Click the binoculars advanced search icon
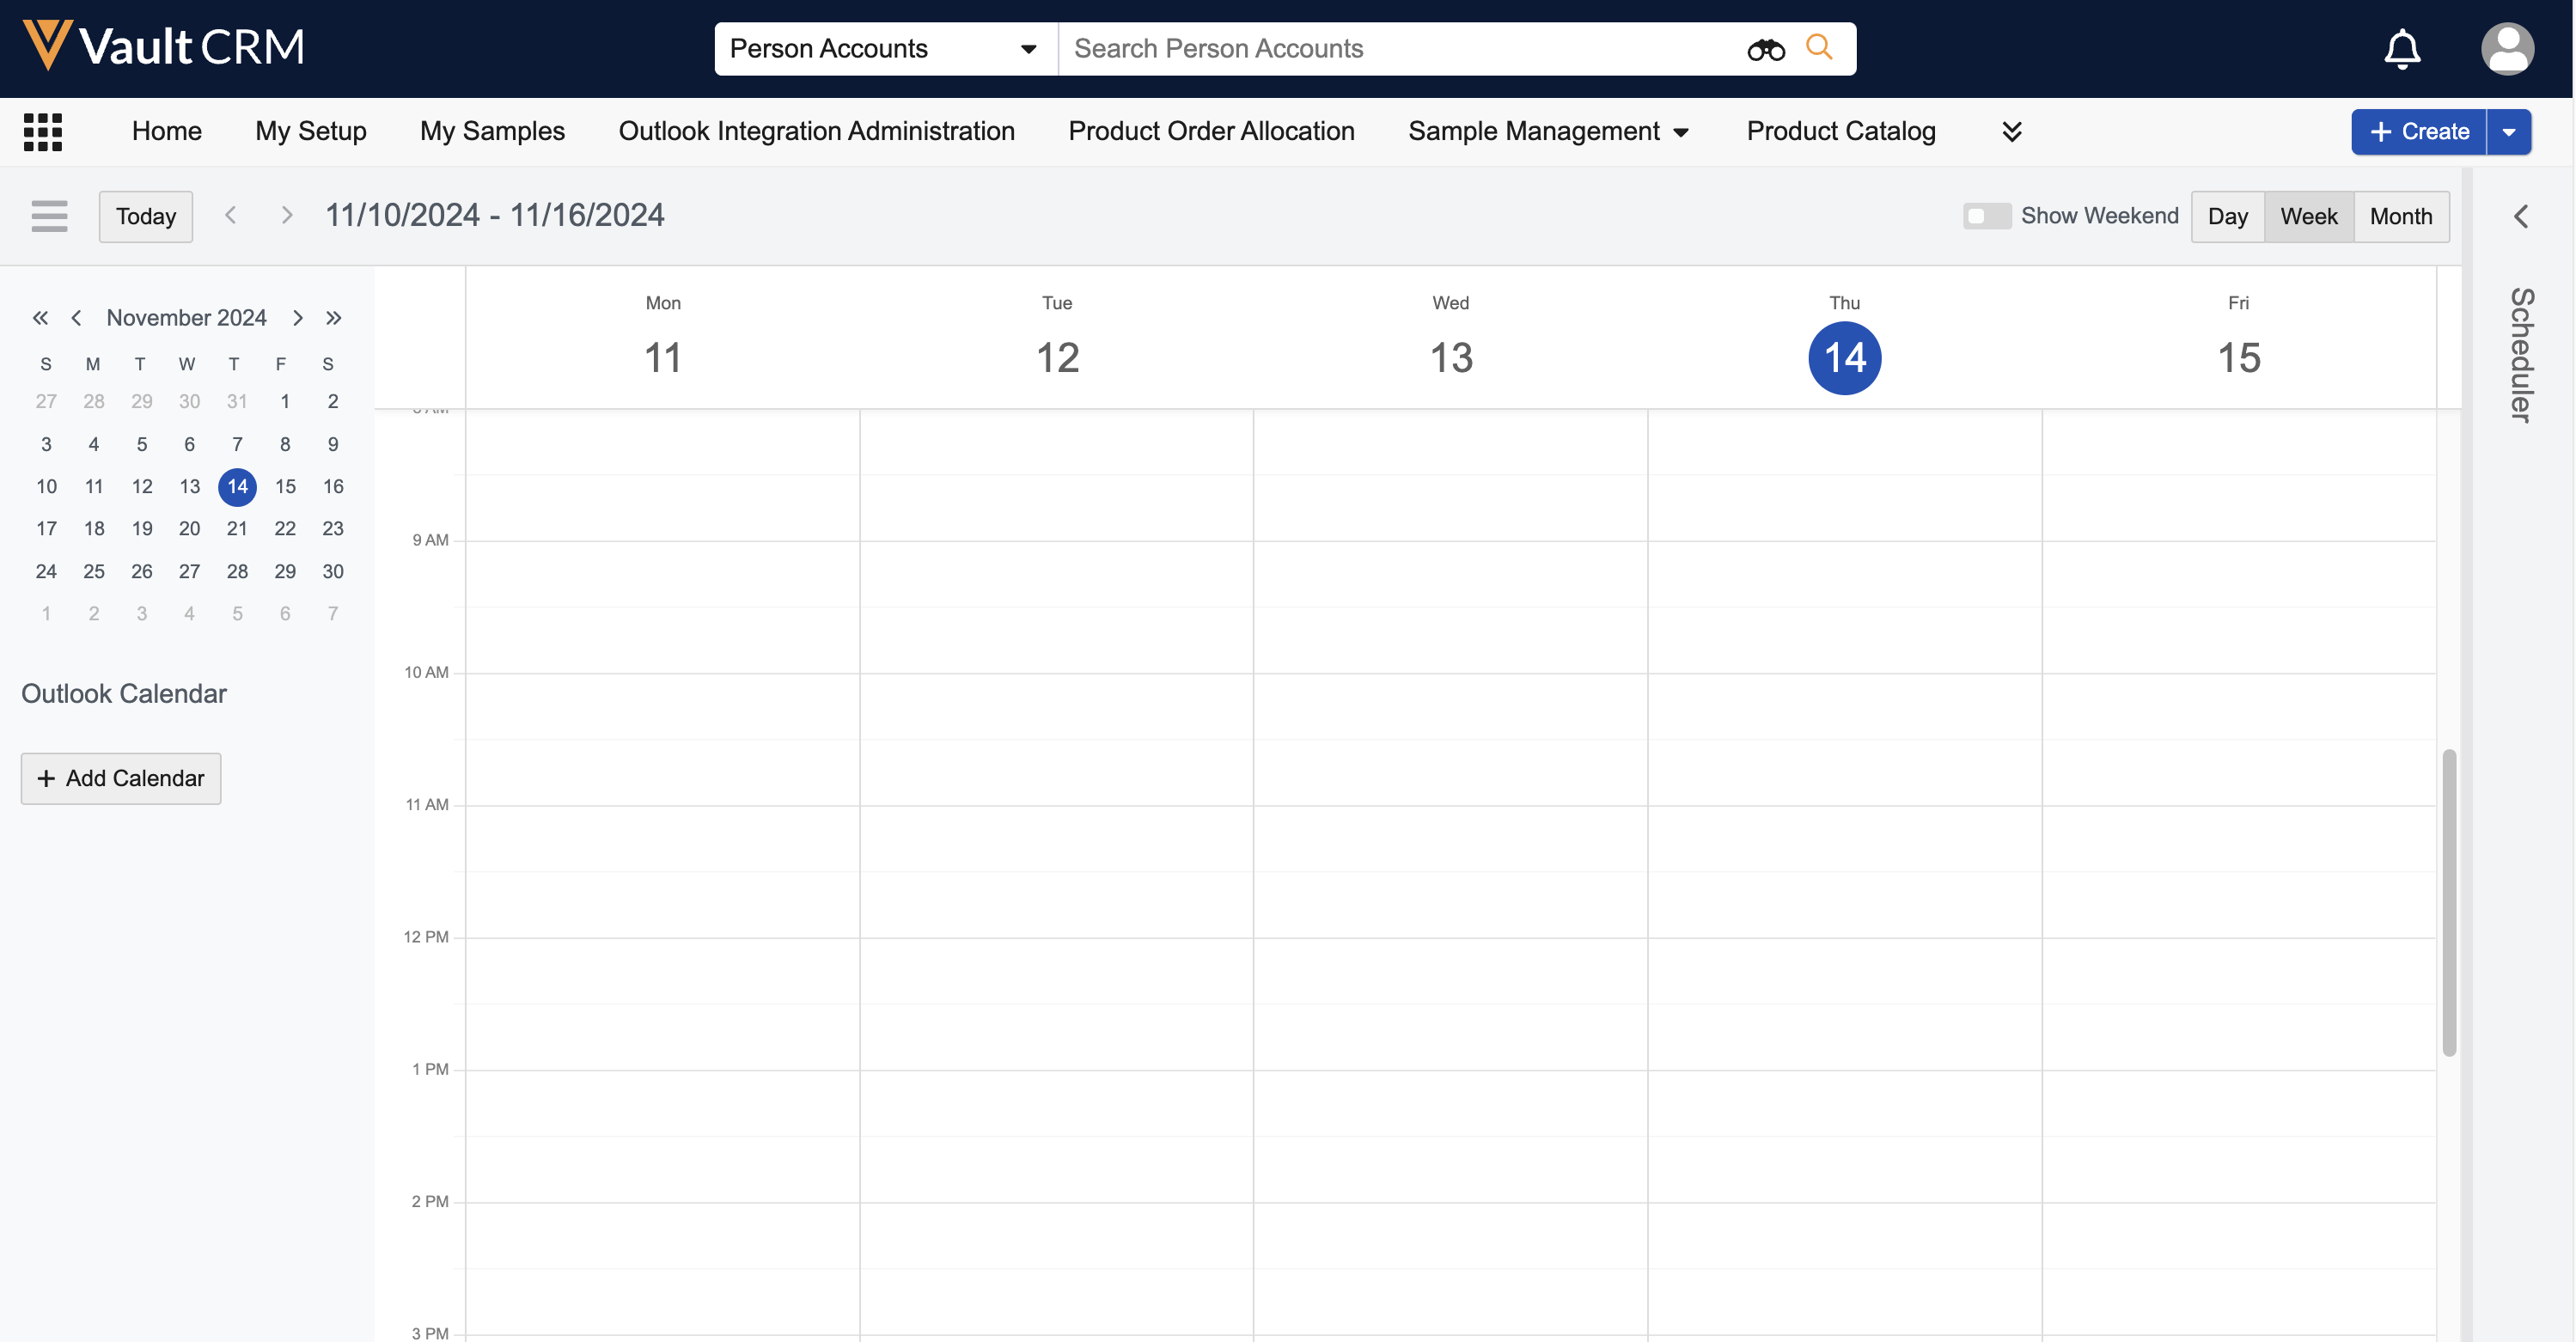This screenshot has width=2576, height=1342. click(1765, 49)
